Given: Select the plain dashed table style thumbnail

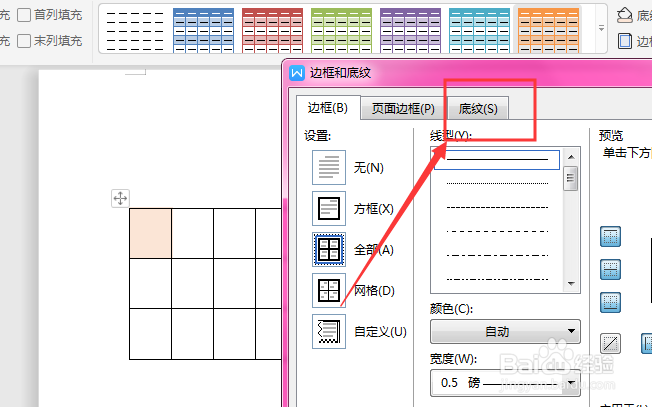Looking at the screenshot, I should click(135, 30).
